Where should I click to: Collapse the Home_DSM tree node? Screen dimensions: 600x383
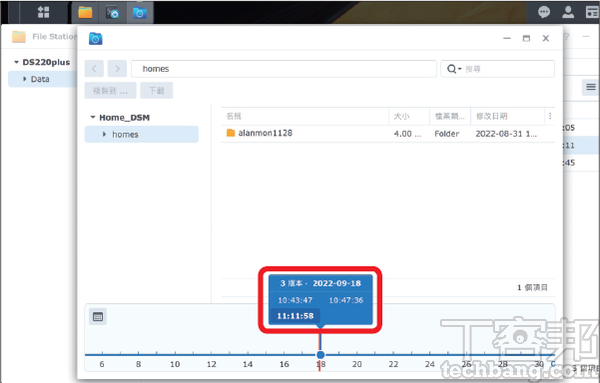click(x=93, y=117)
